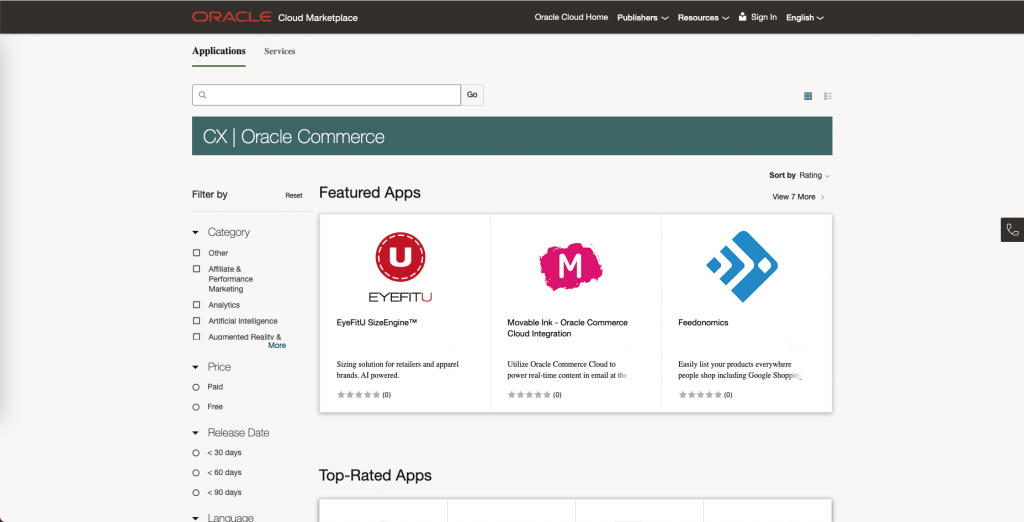Select the Paid price option

[196, 387]
